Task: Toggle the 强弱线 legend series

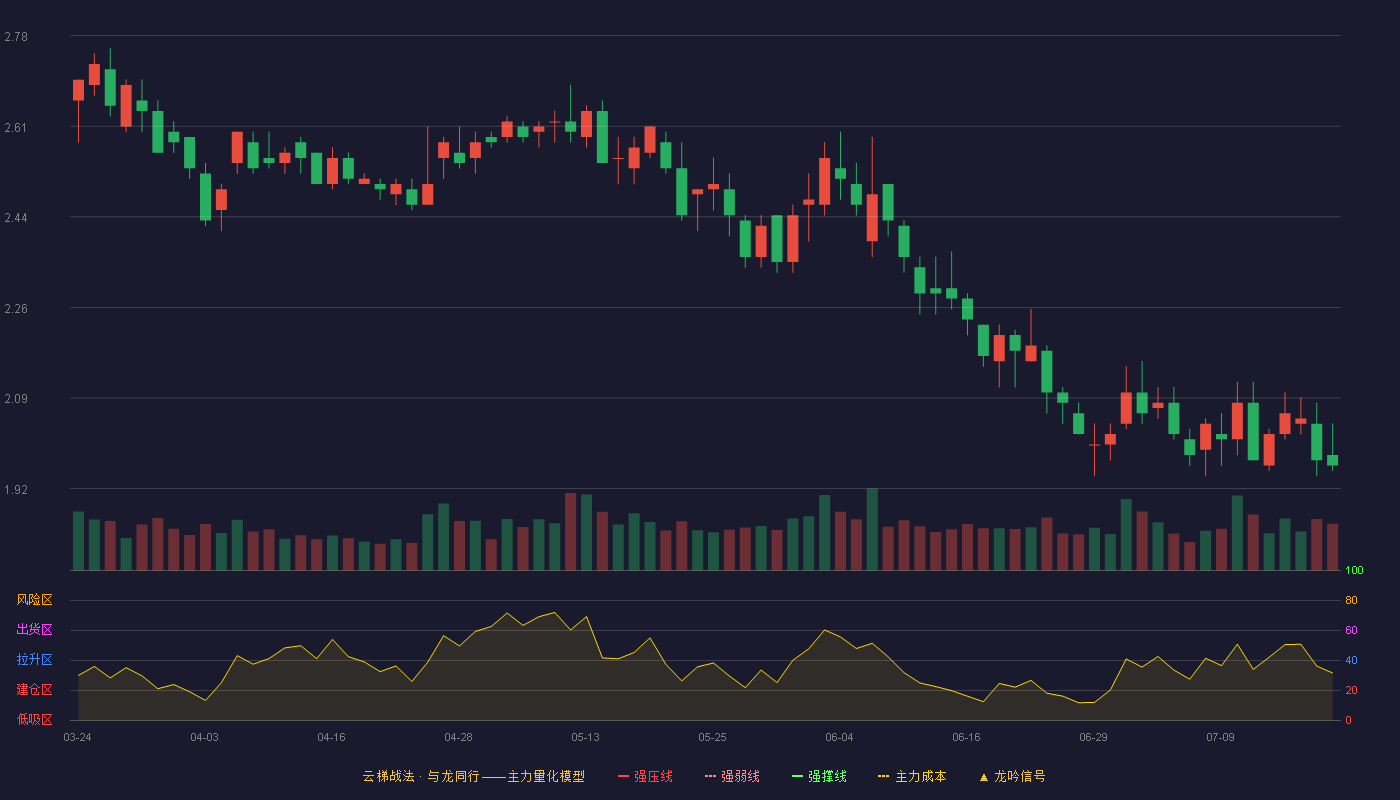Action: [732, 776]
